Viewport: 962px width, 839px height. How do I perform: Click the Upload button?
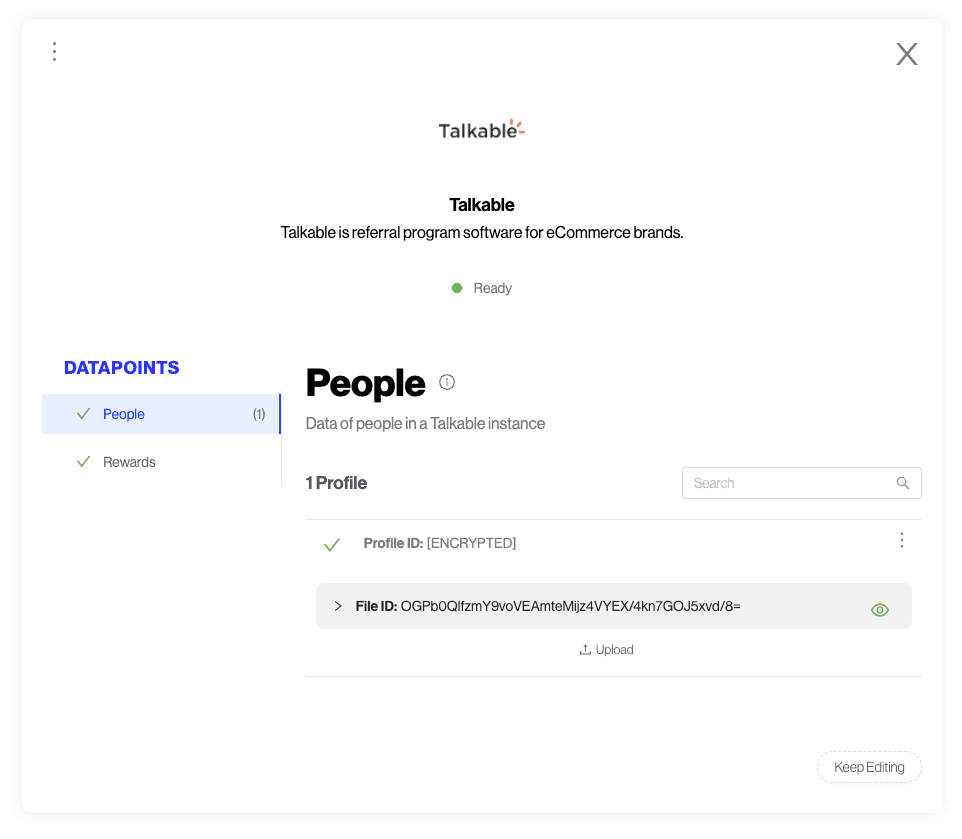[606, 649]
